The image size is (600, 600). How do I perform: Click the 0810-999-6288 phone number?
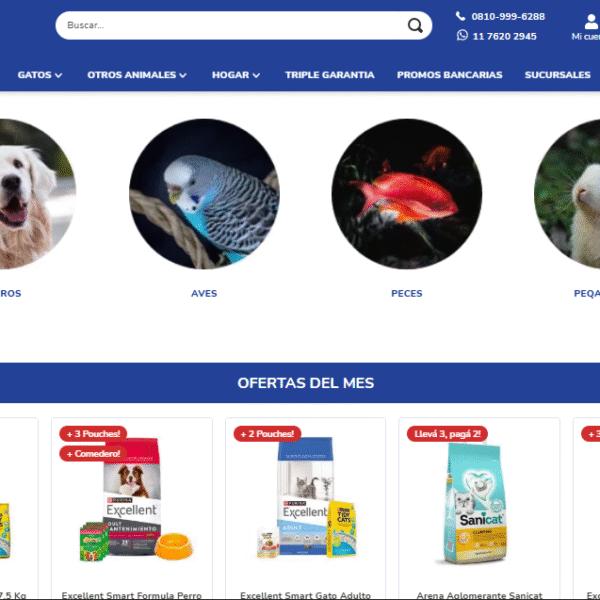[508, 16]
